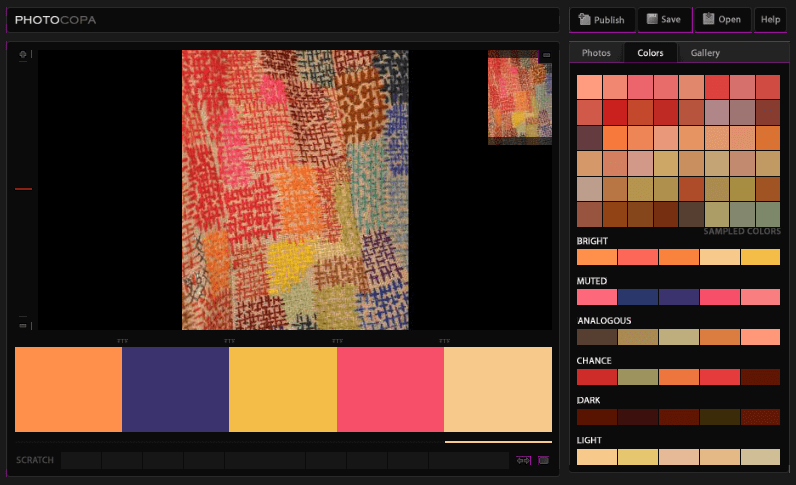
Task: Switch to the Photos tab
Action: click(x=596, y=53)
